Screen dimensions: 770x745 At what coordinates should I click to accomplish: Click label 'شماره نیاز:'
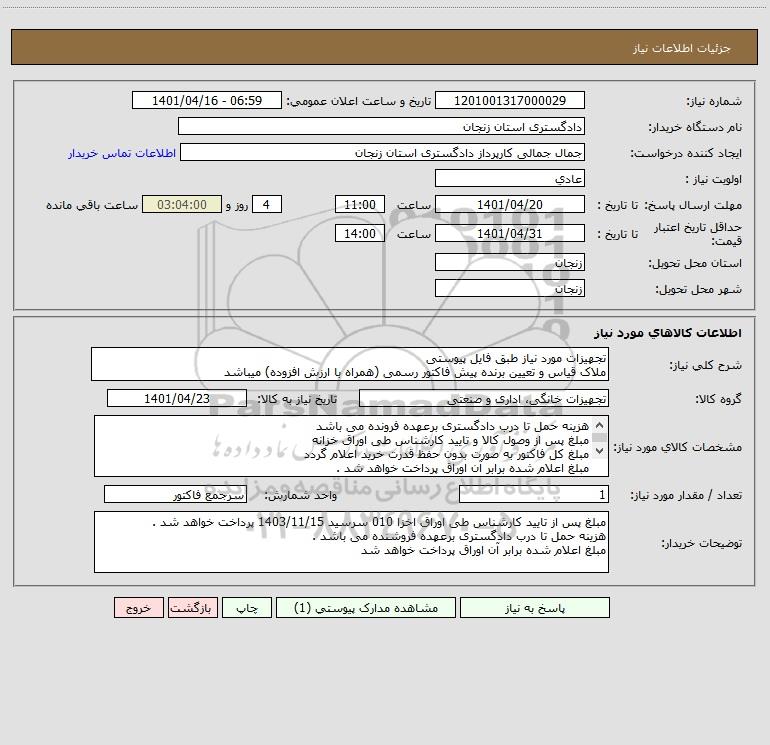tap(714, 101)
